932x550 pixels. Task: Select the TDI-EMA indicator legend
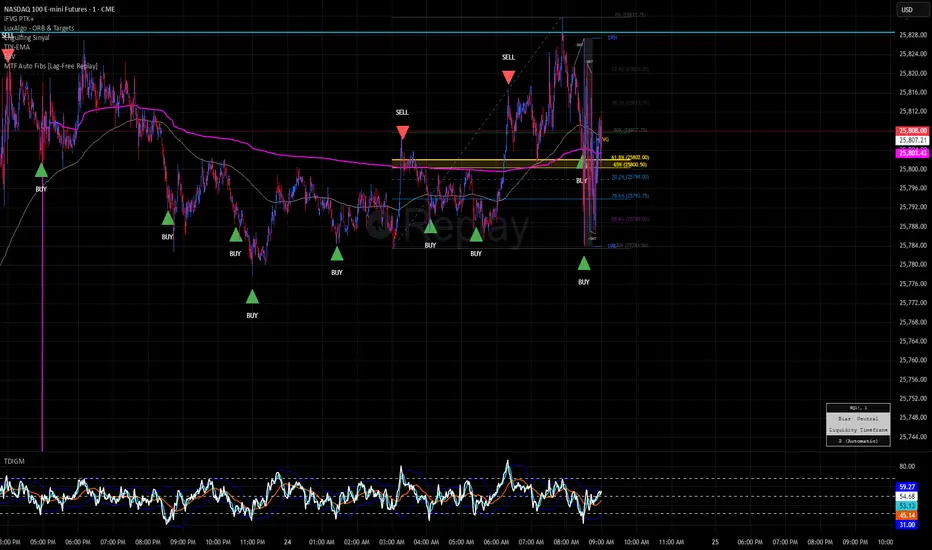tap(17, 47)
